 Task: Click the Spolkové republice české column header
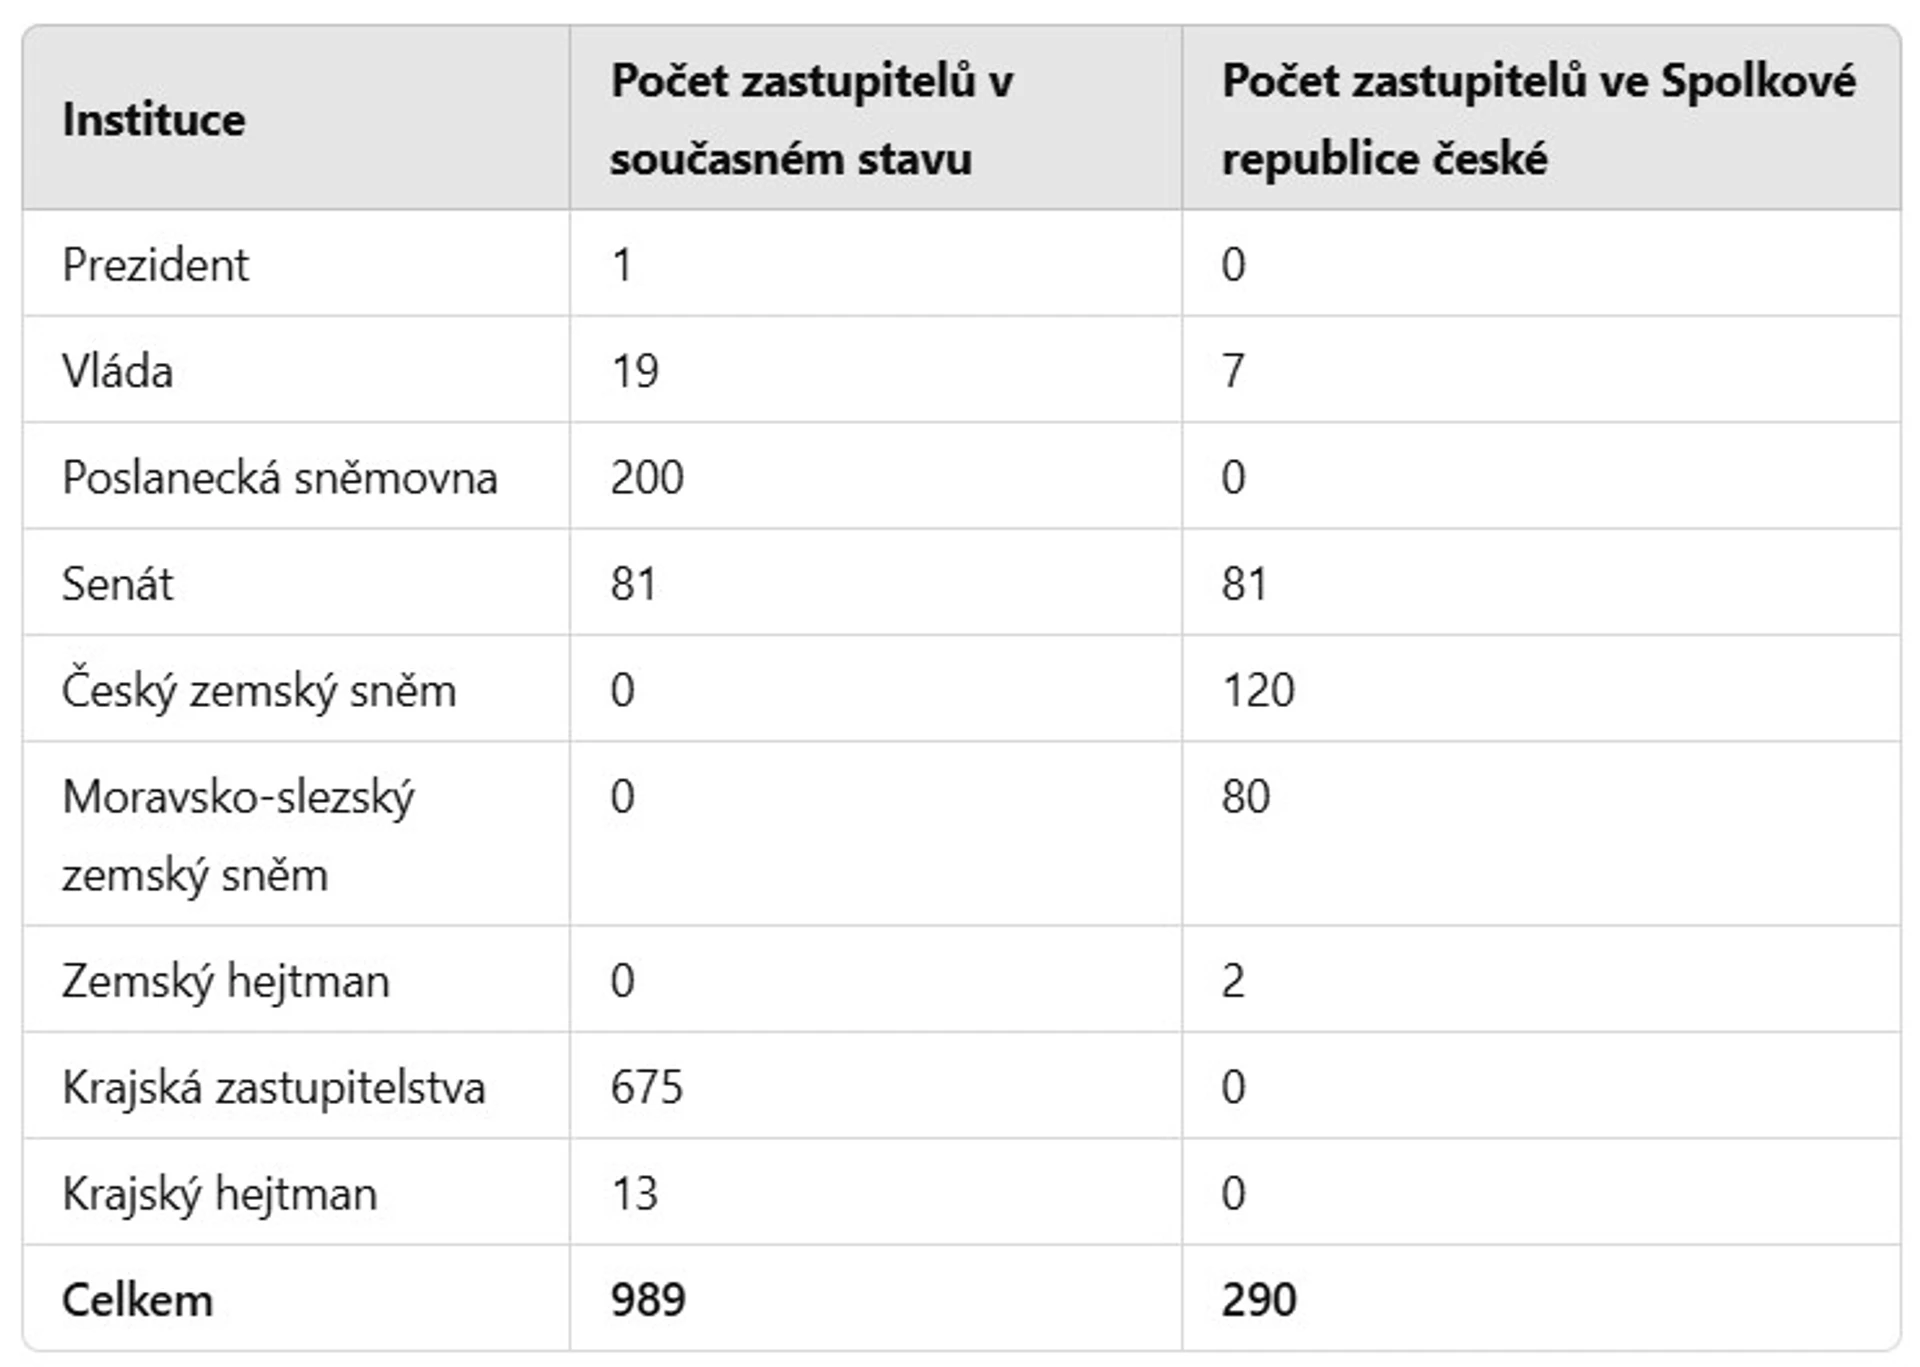pyautogui.click(x=1539, y=120)
